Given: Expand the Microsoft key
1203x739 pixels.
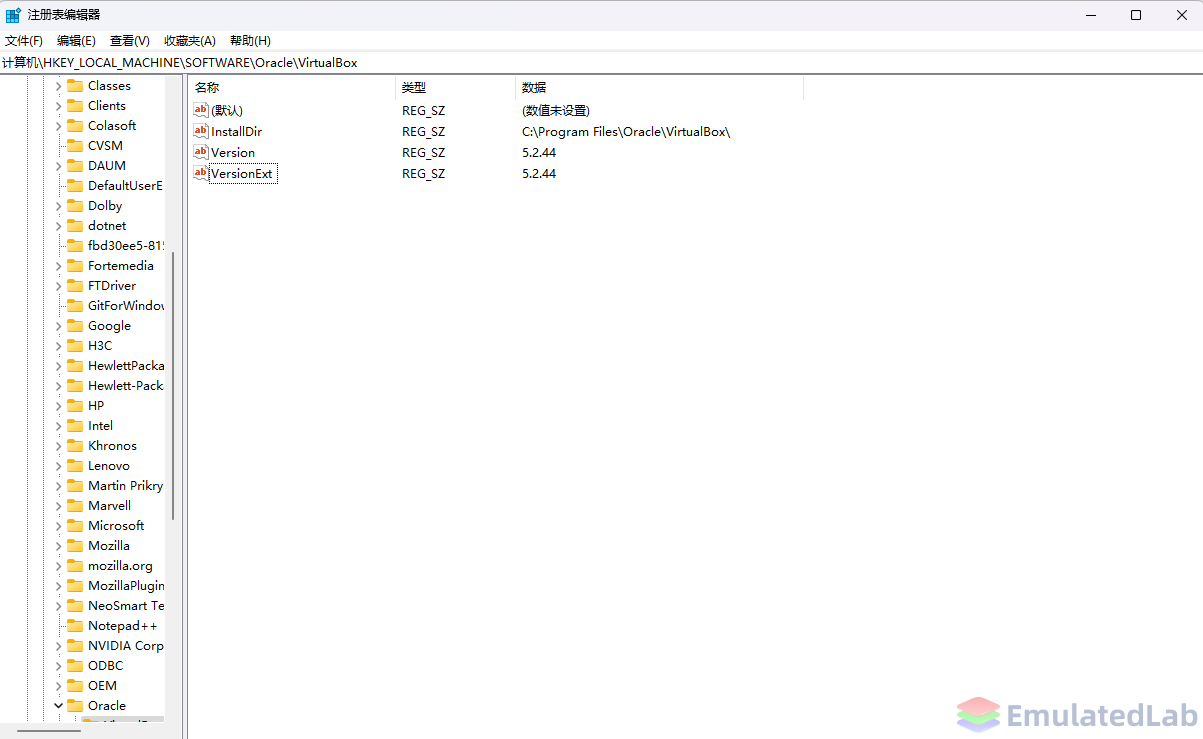Looking at the screenshot, I should click(x=58, y=526).
